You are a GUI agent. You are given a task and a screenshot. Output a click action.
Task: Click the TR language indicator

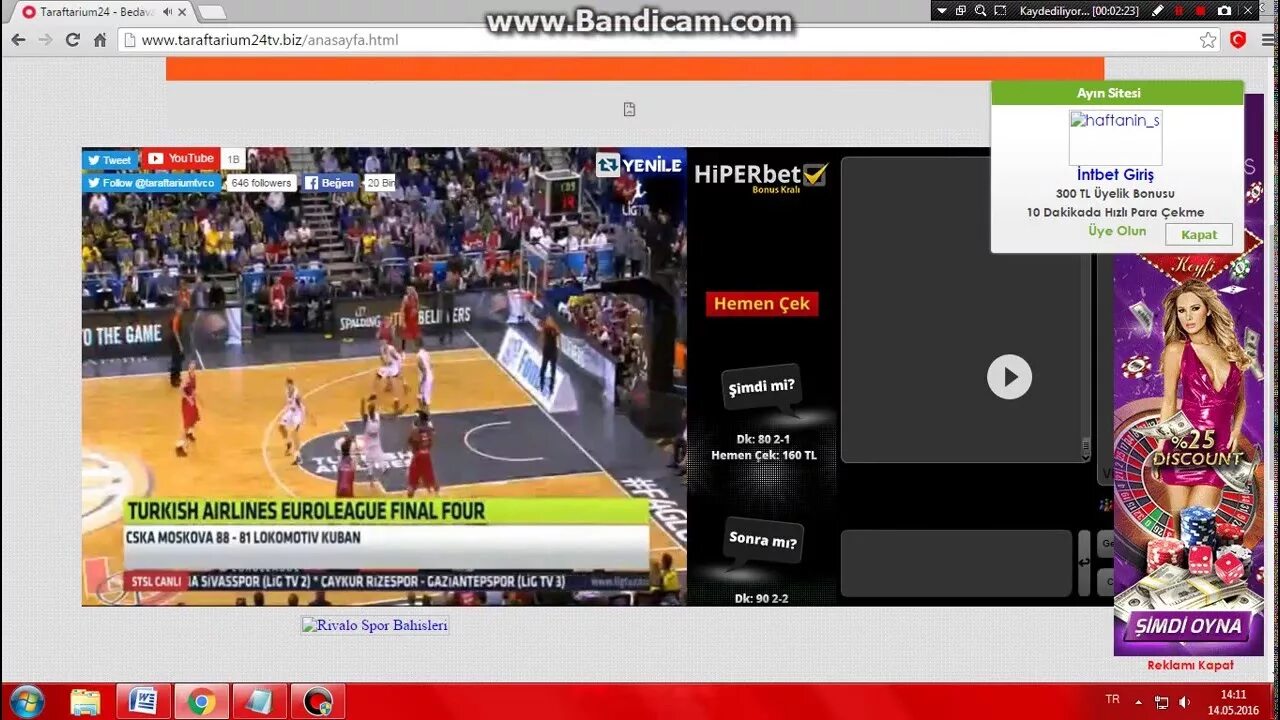click(x=1113, y=699)
